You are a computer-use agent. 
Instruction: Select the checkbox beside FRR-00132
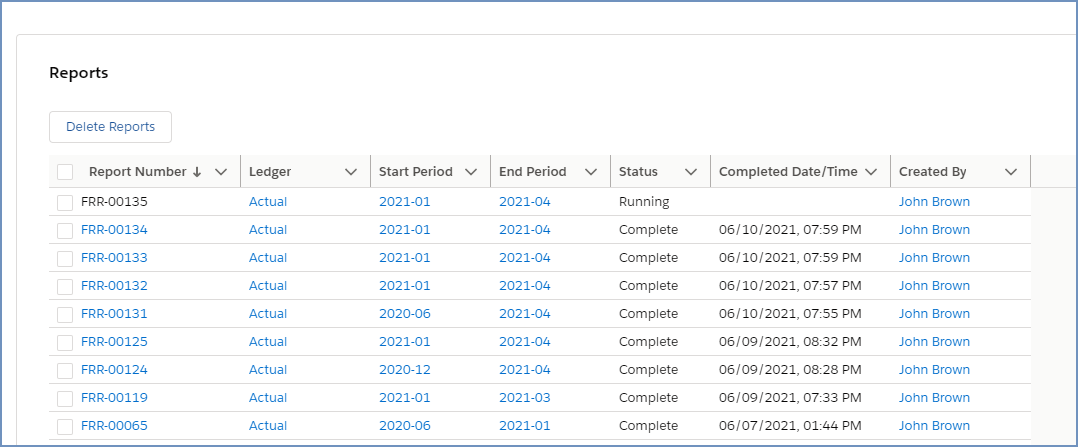tap(65, 286)
